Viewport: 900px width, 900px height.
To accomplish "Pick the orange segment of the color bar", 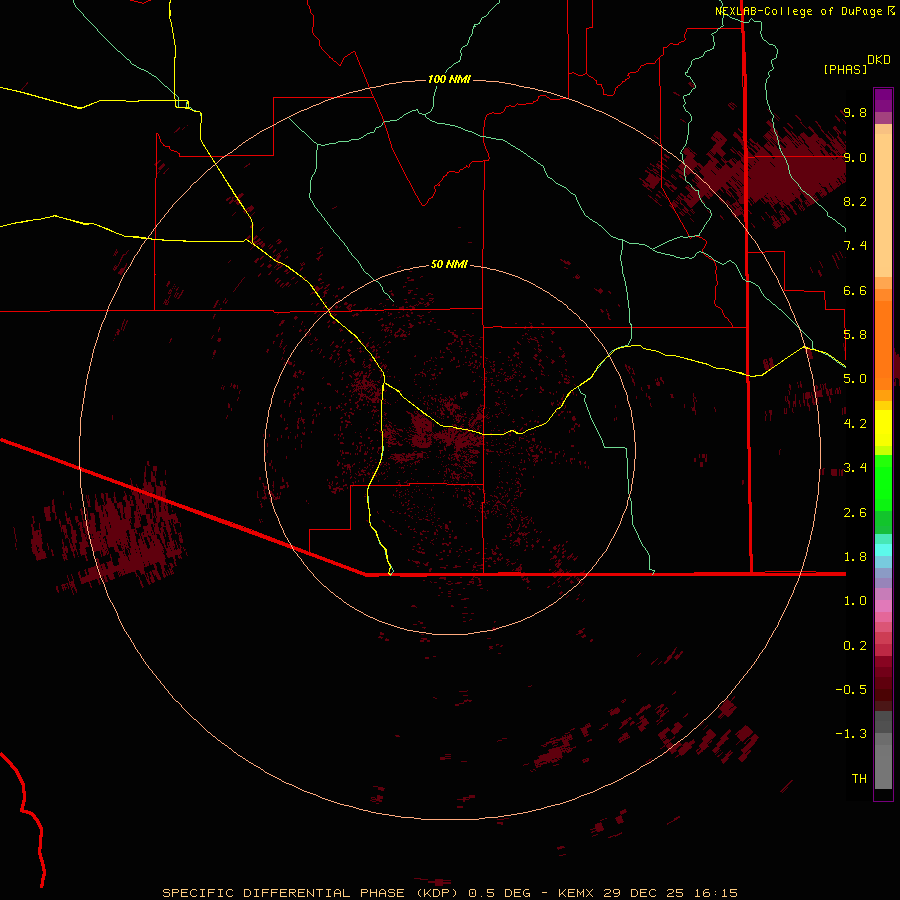I will [883, 345].
